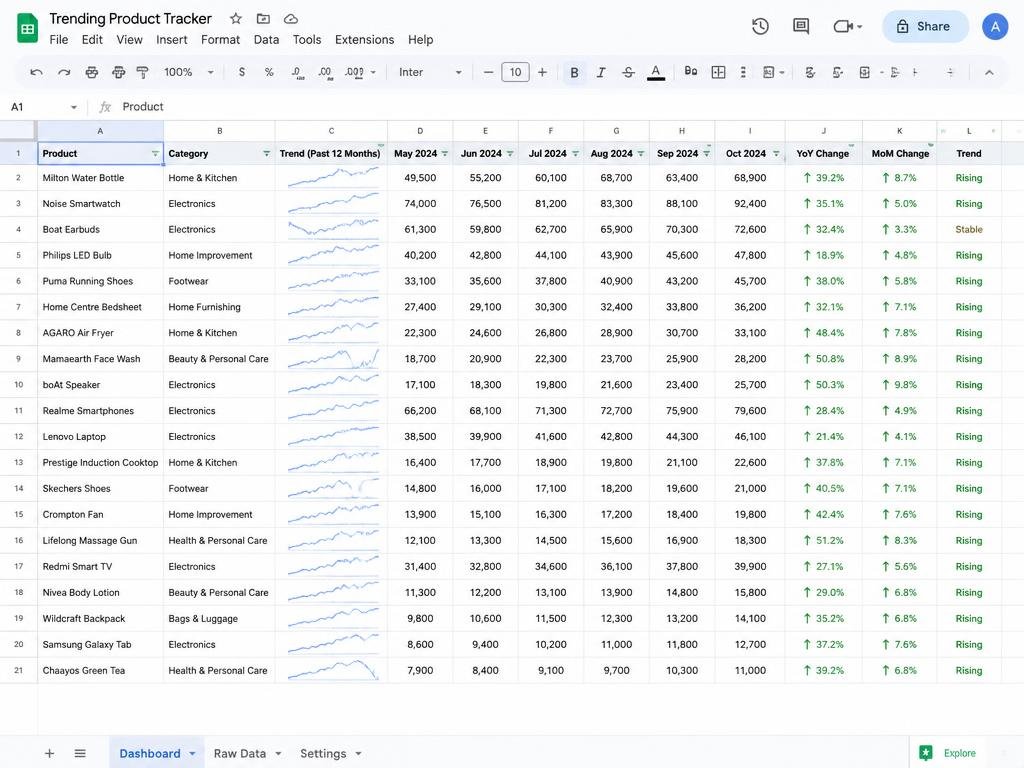The width and height of the screenshot is (1024, 768).
Task: Open the account avatar A
Action: pyautogui.click(x=995, y=27)
